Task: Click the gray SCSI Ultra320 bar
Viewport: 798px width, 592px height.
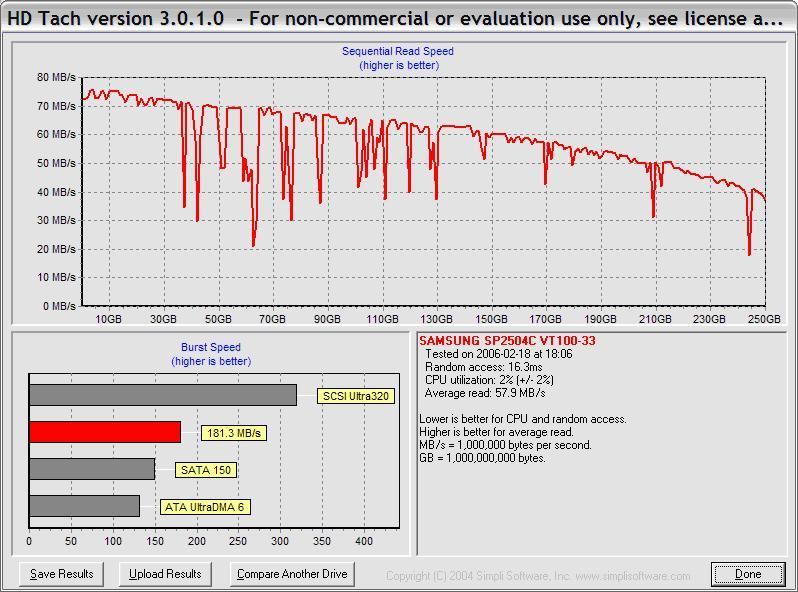Action: [163, 395]
